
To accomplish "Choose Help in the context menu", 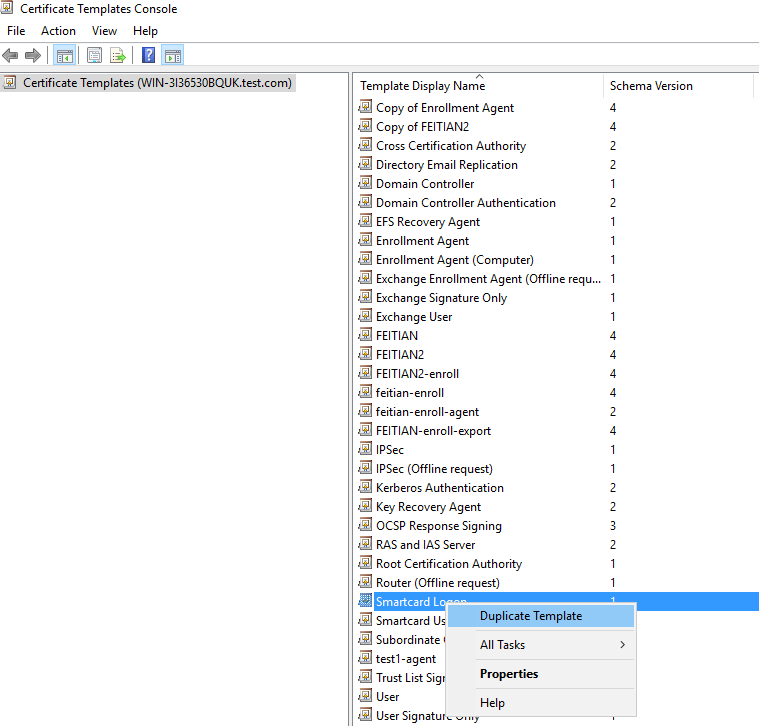I will point(541,703).
